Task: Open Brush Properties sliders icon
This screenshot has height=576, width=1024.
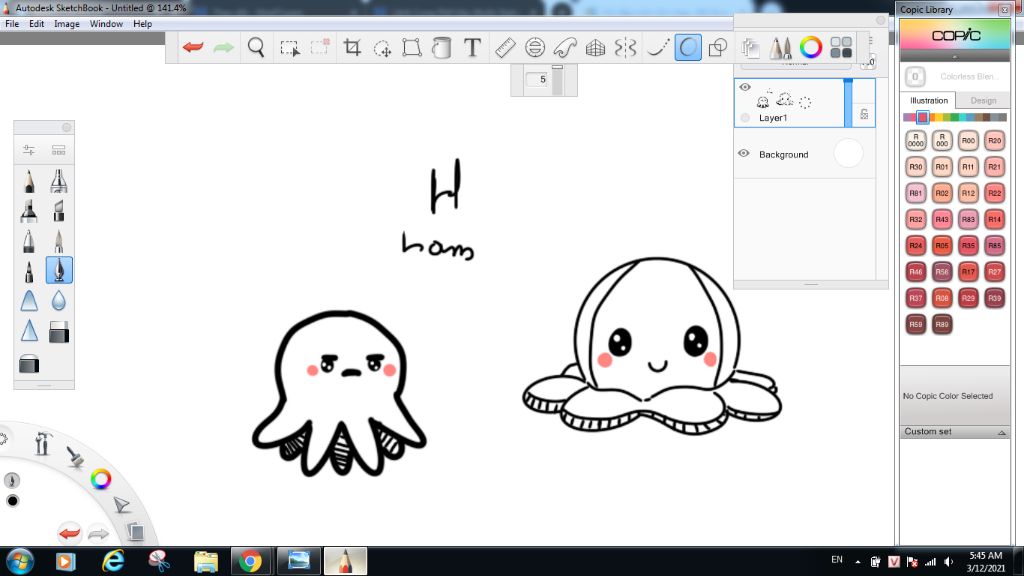Action: click(29, 150)
